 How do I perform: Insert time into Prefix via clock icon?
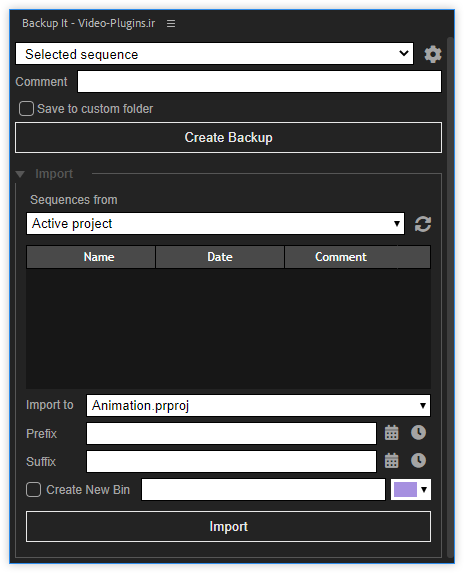pos(418,433)
